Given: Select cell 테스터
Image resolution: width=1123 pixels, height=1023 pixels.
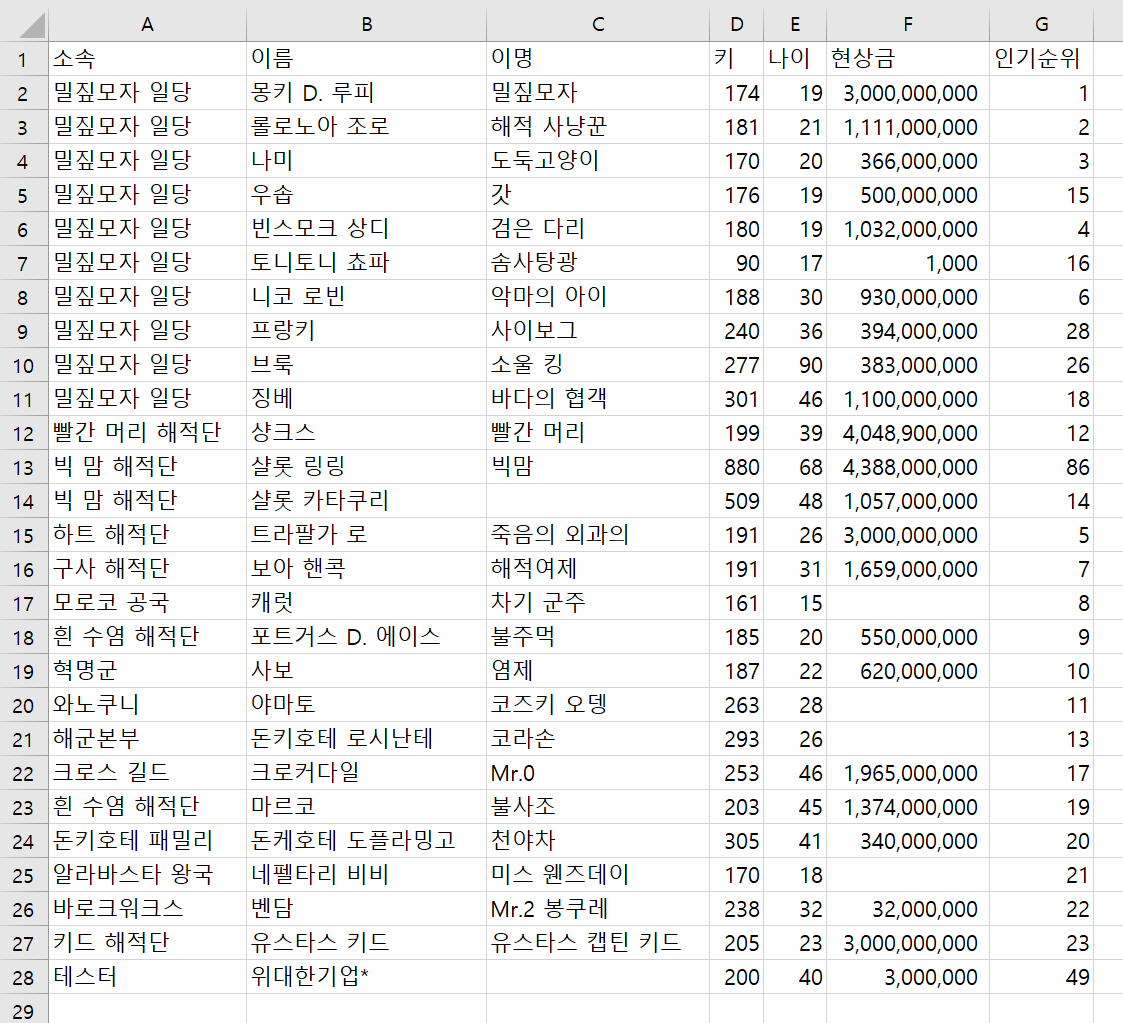Looking at the screenshot, I should (148, 977).
